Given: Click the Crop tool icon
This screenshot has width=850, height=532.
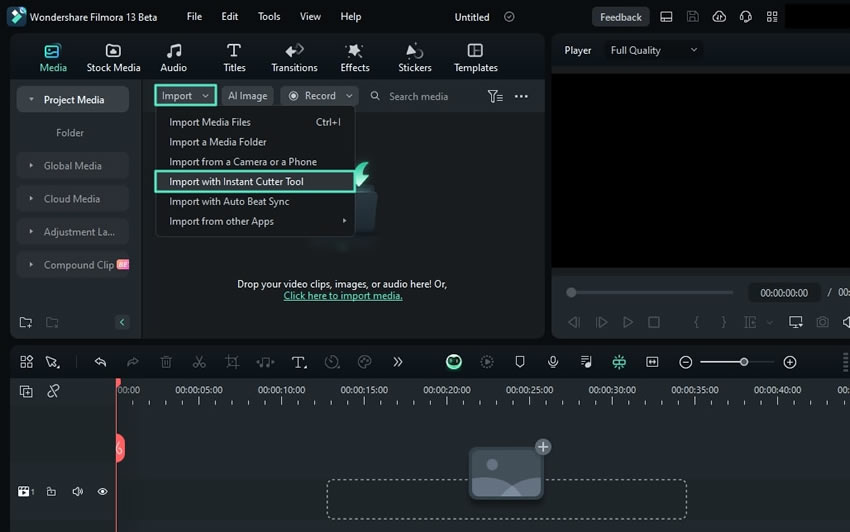Looking at the screenshot, I should coord(232,362).
